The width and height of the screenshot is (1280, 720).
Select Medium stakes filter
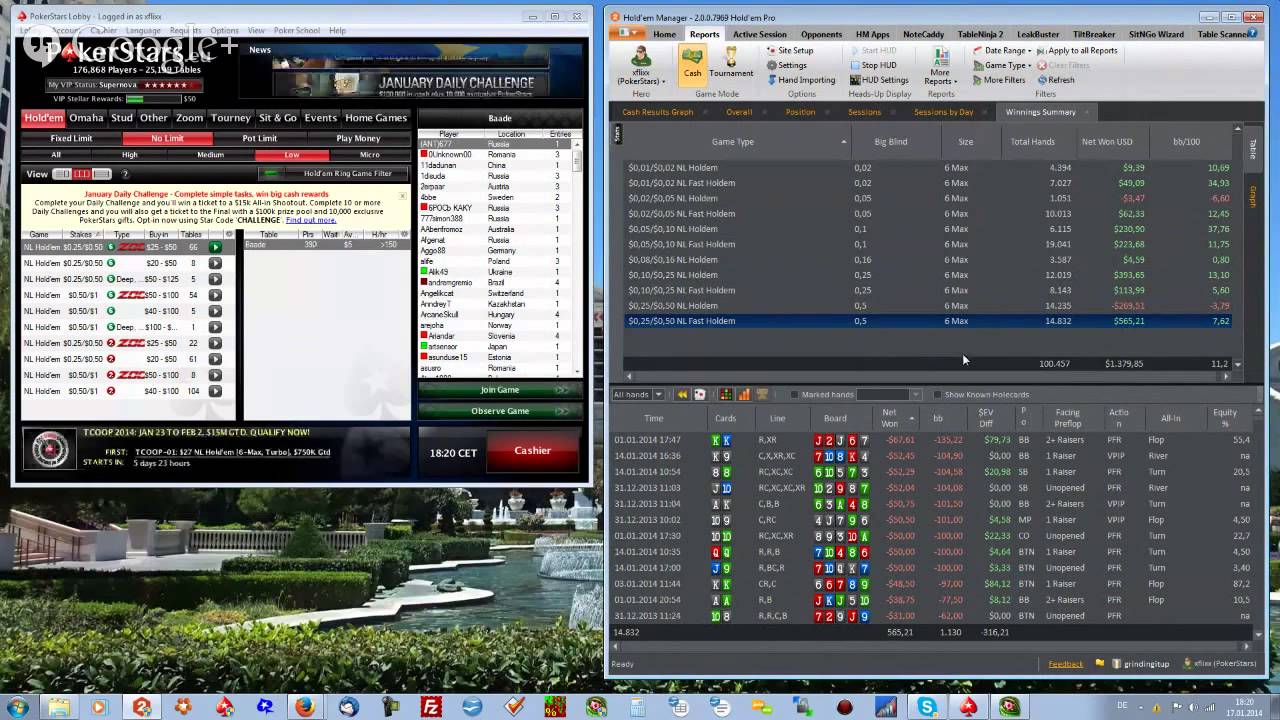tap(211, 155)
